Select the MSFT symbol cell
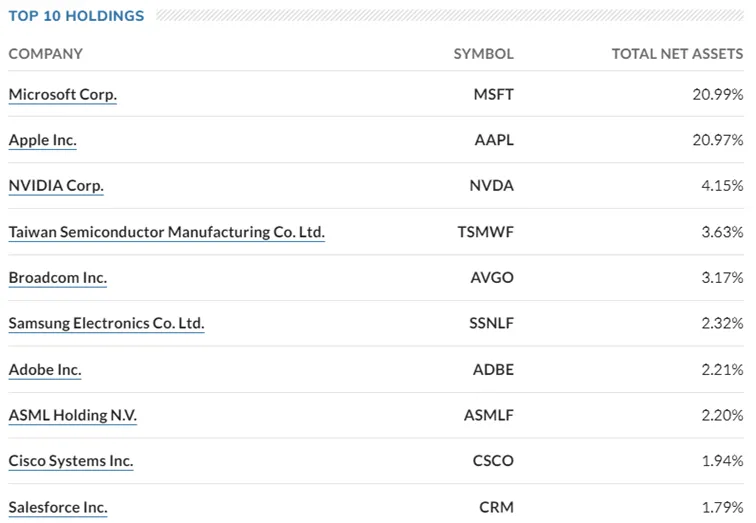Image resolution: width=756 pixels, height=523 pixels. coord(494,94)
